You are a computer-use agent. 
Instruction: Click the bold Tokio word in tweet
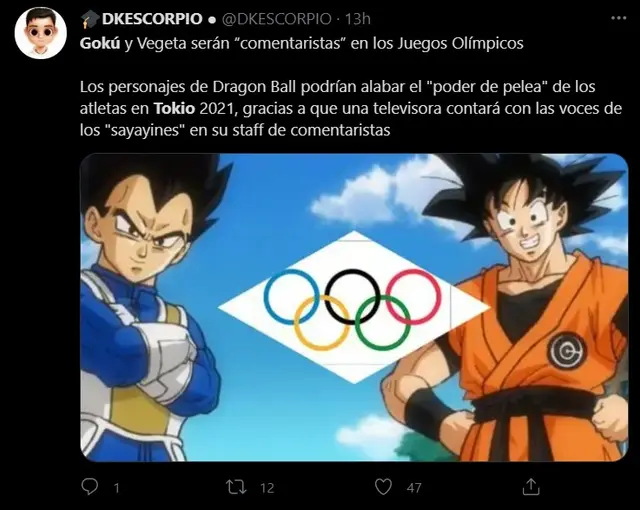click(x=174, y=109)
